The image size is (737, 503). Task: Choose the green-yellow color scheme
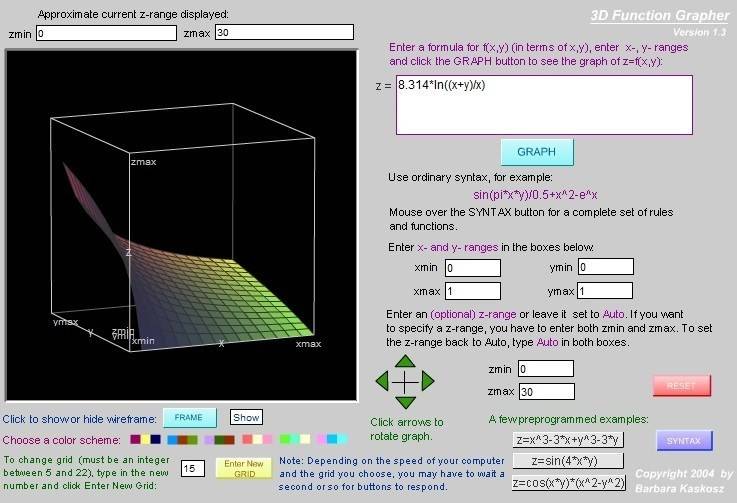click(294, 439)
